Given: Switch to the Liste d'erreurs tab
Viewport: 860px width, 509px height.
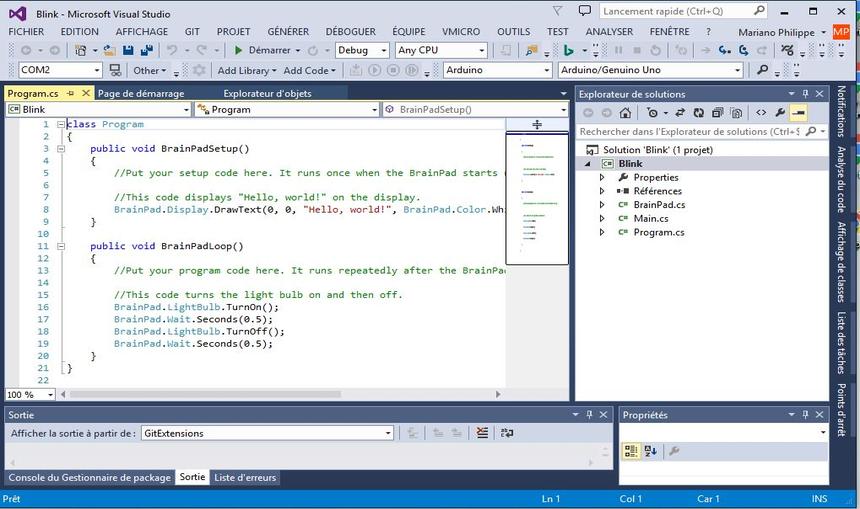Looking at the screenshot, I should tap(245, 478).
